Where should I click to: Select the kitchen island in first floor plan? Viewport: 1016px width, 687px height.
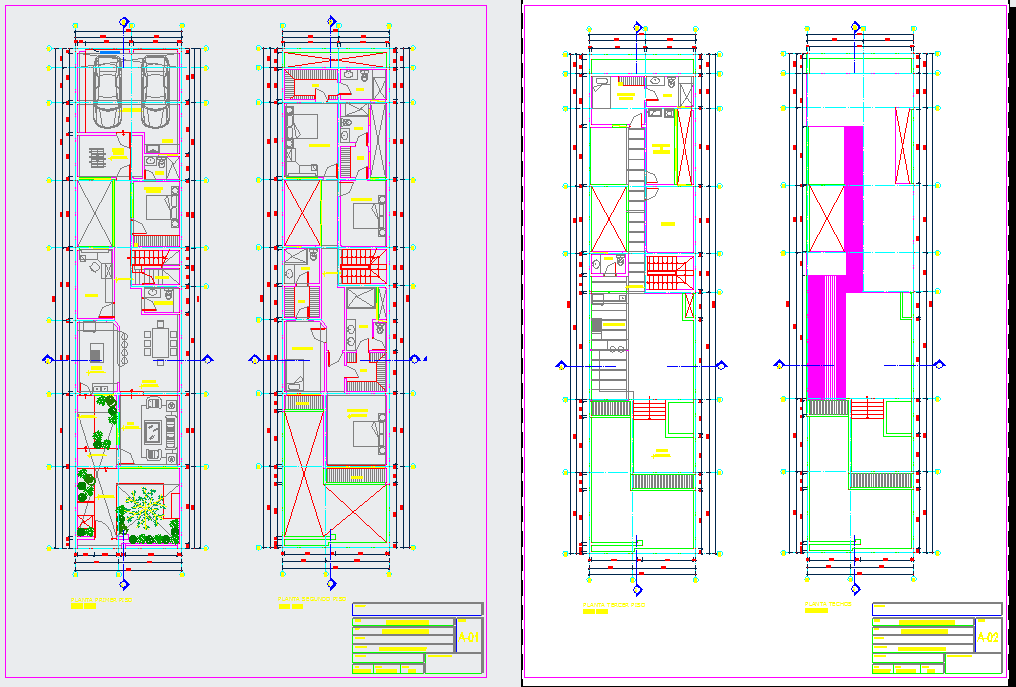point(97,352)
